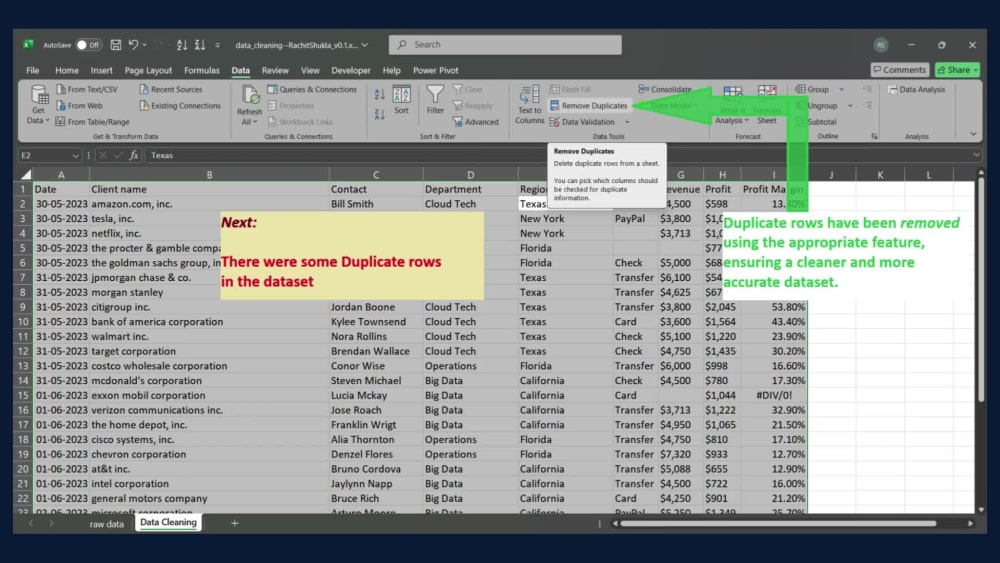Open Existing Connections

pos(180,106)
